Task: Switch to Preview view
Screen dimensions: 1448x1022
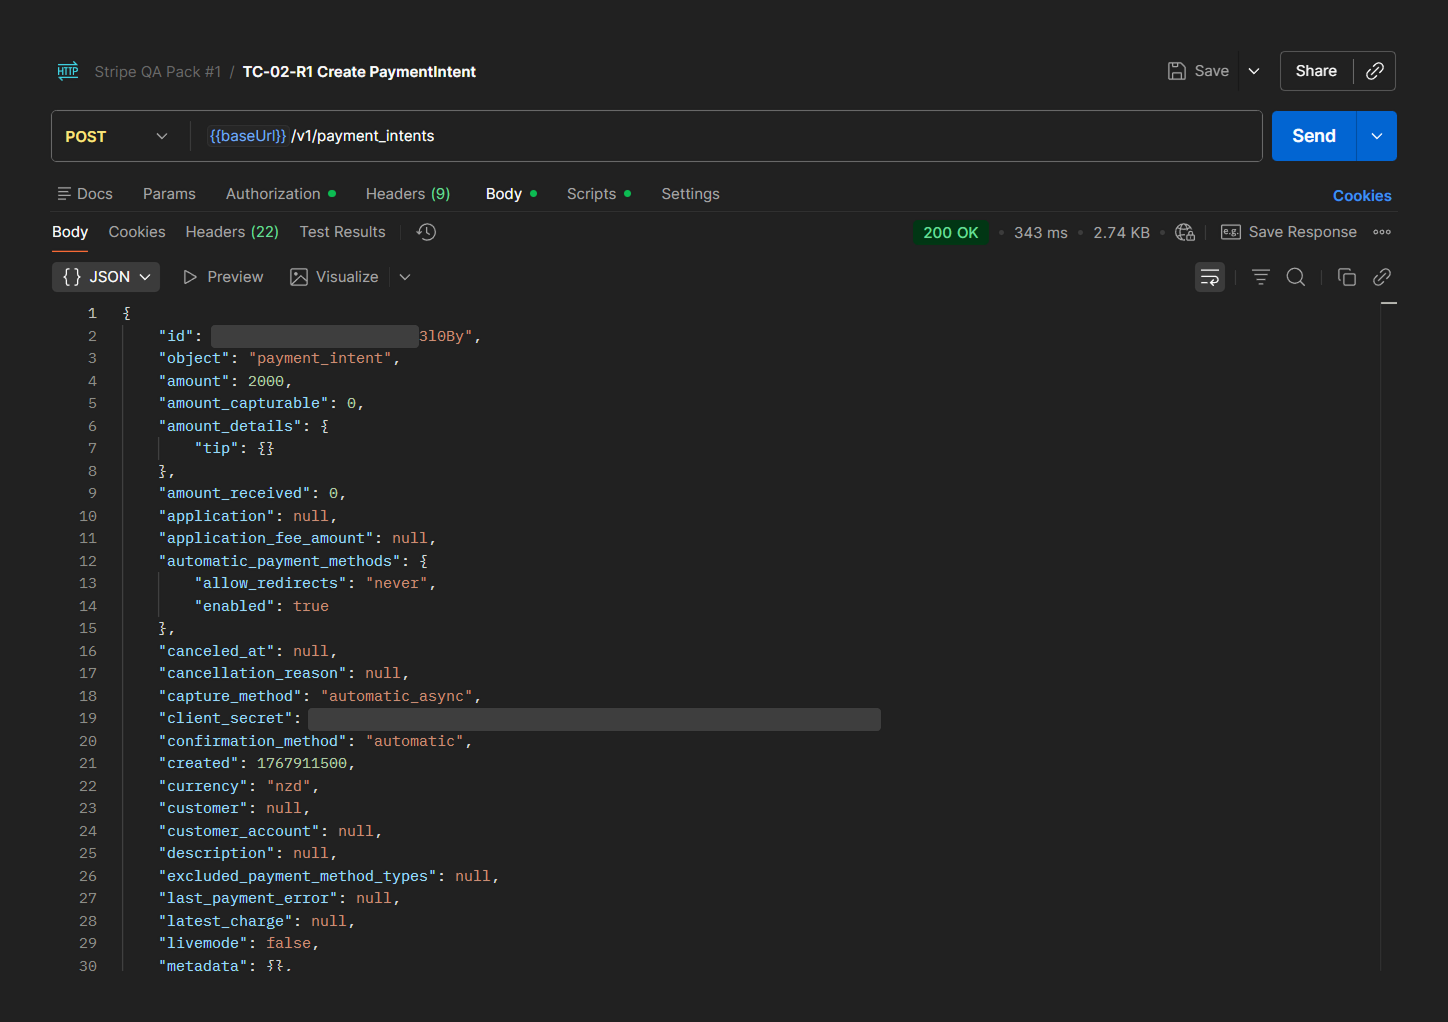Action: 223,277
